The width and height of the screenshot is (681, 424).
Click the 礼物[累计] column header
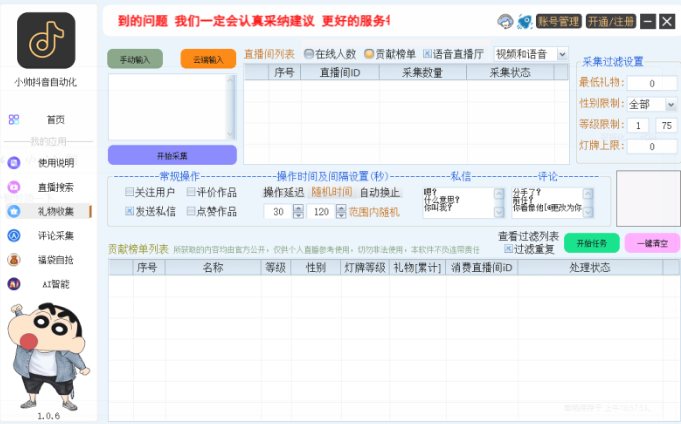tap(417, 267)
